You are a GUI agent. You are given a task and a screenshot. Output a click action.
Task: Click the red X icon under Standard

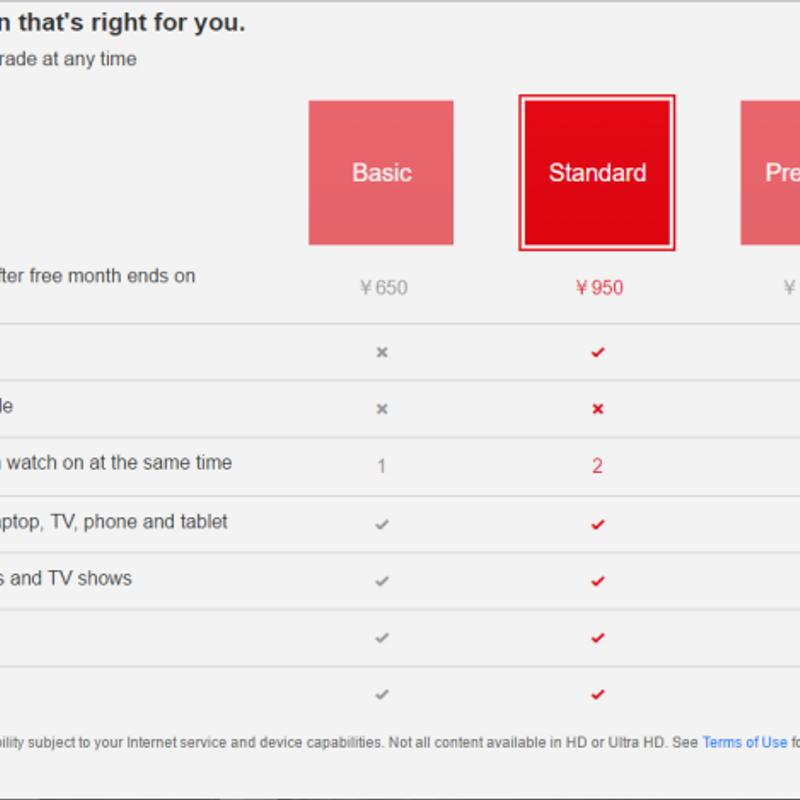(597, 409)
